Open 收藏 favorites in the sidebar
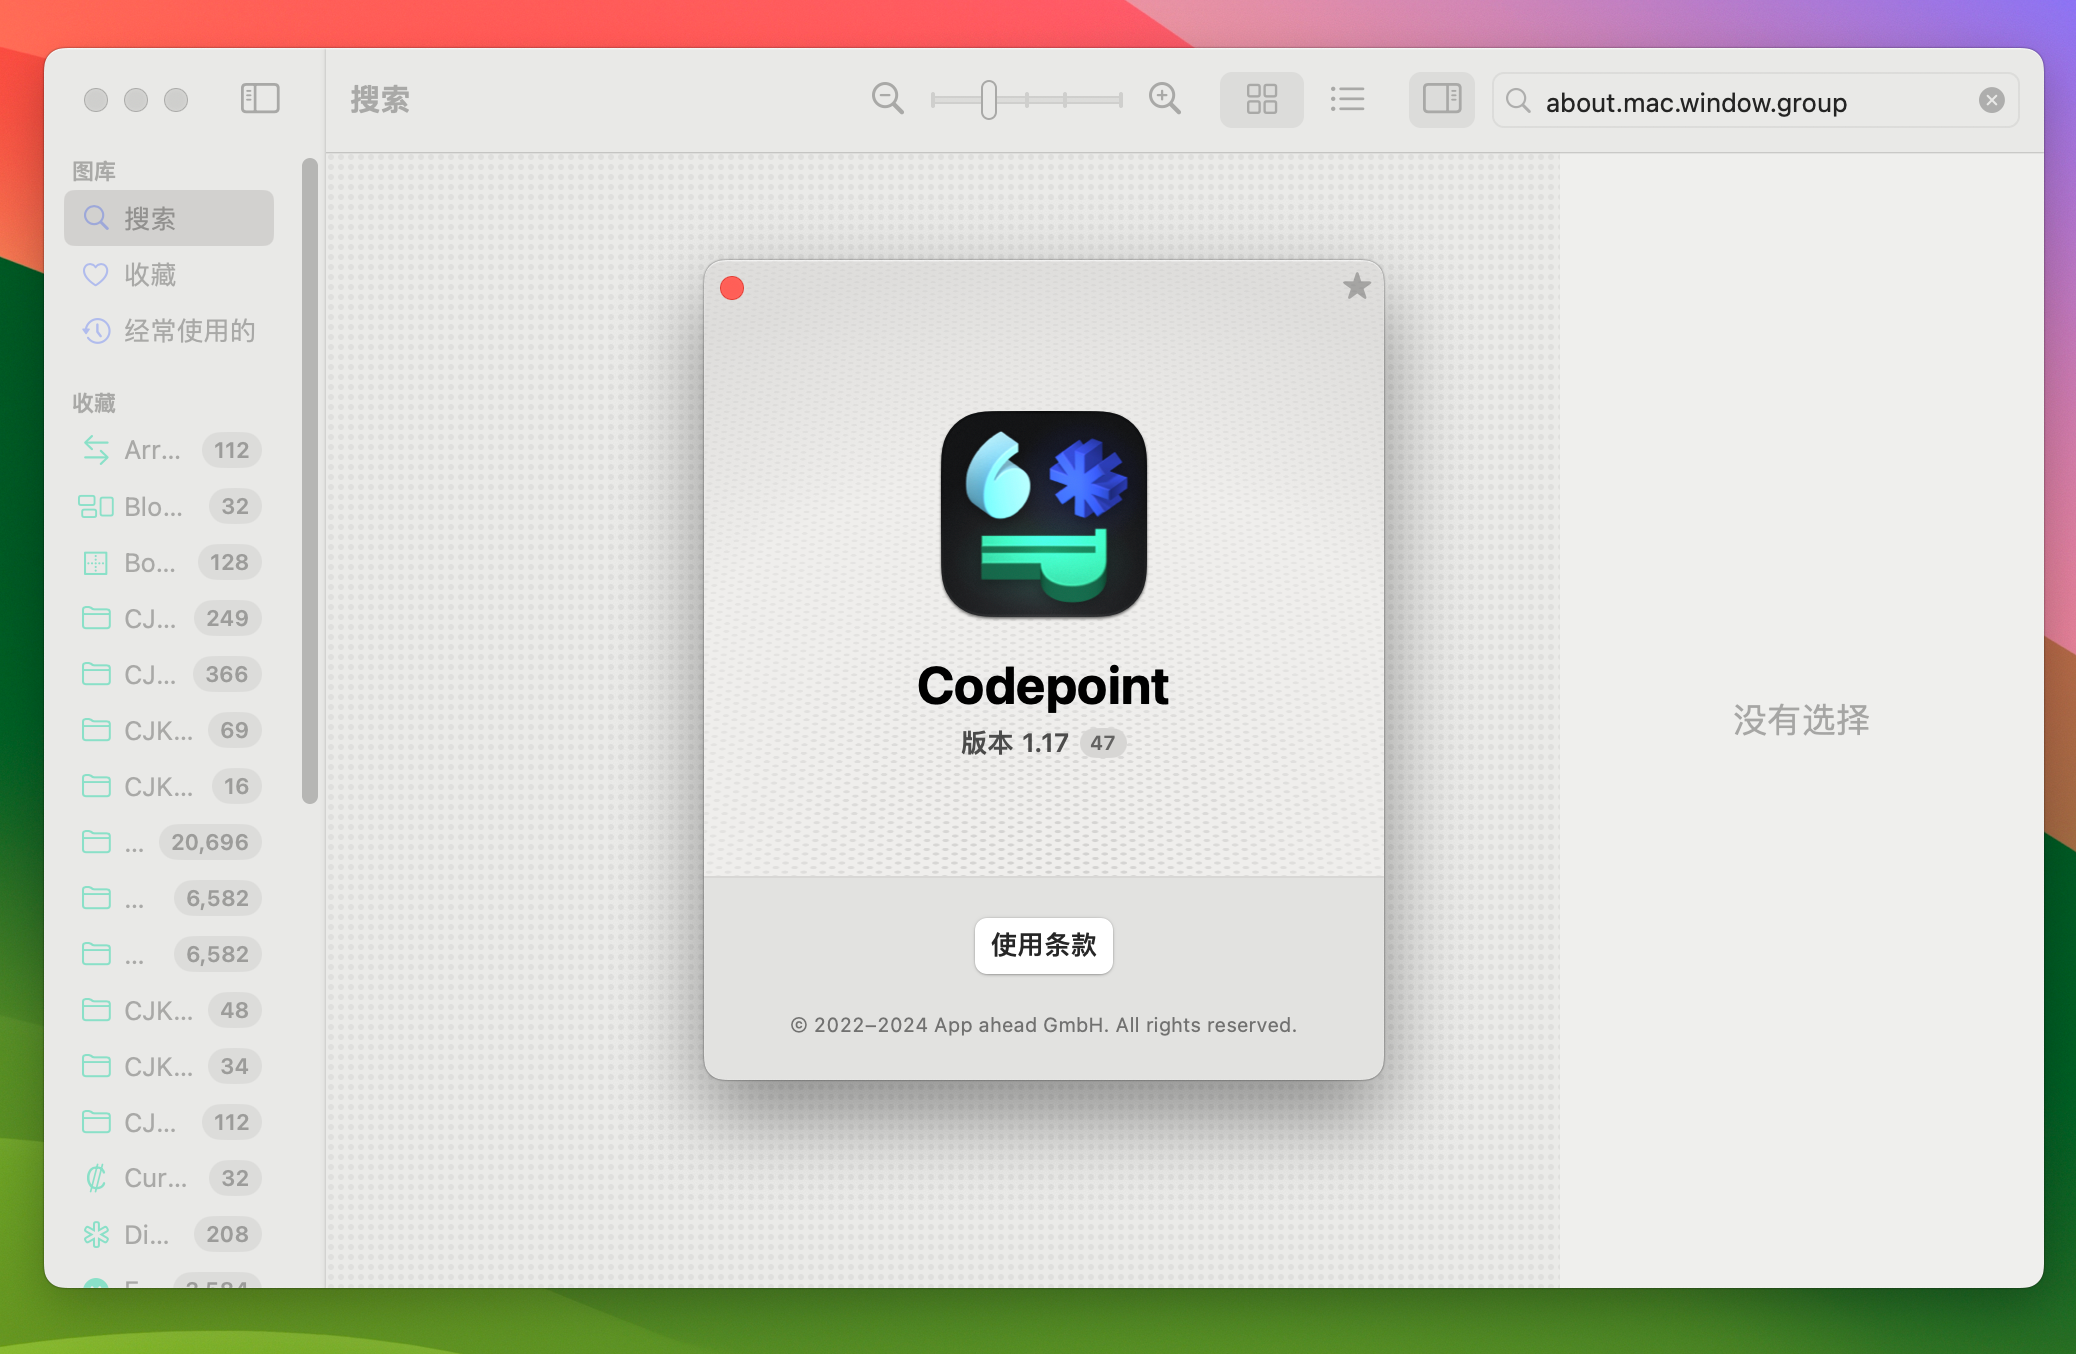 (169, 274)
